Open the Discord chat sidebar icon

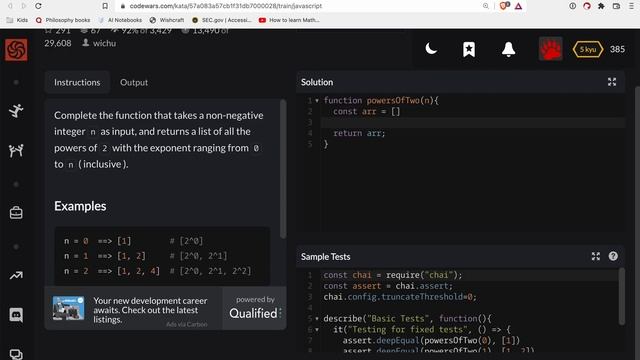[x=16, y=315]
